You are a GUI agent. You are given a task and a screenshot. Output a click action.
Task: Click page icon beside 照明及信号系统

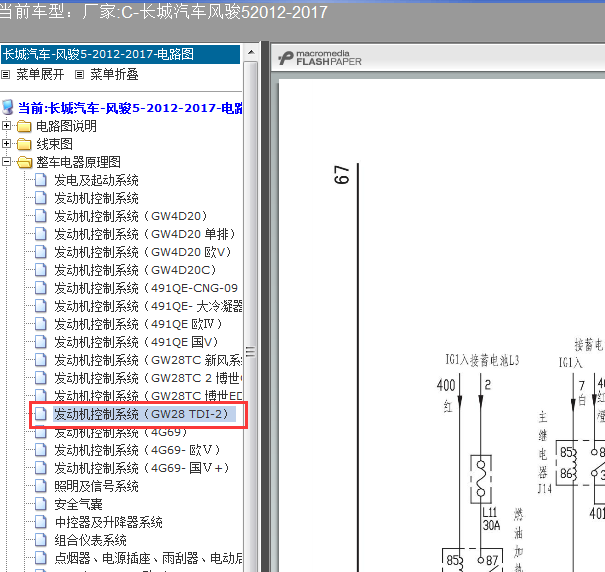[41, 486]
